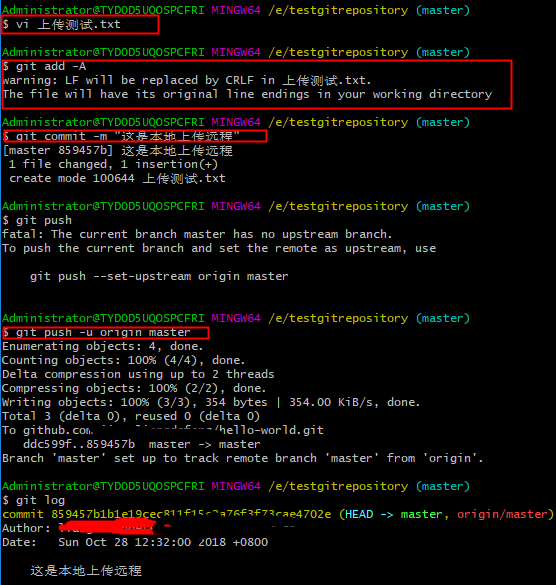Click the git commit -m command line
Viewport: 556px width, 585px height.
(121, 136)
